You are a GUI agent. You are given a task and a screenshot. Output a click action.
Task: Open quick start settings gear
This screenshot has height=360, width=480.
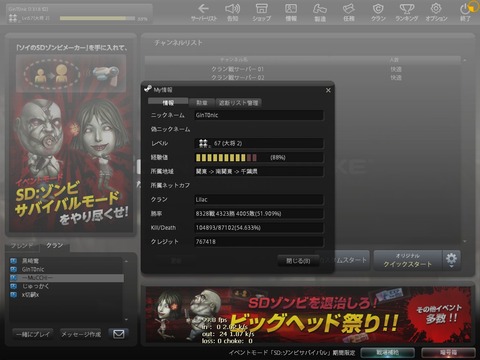tap(451, 260)
